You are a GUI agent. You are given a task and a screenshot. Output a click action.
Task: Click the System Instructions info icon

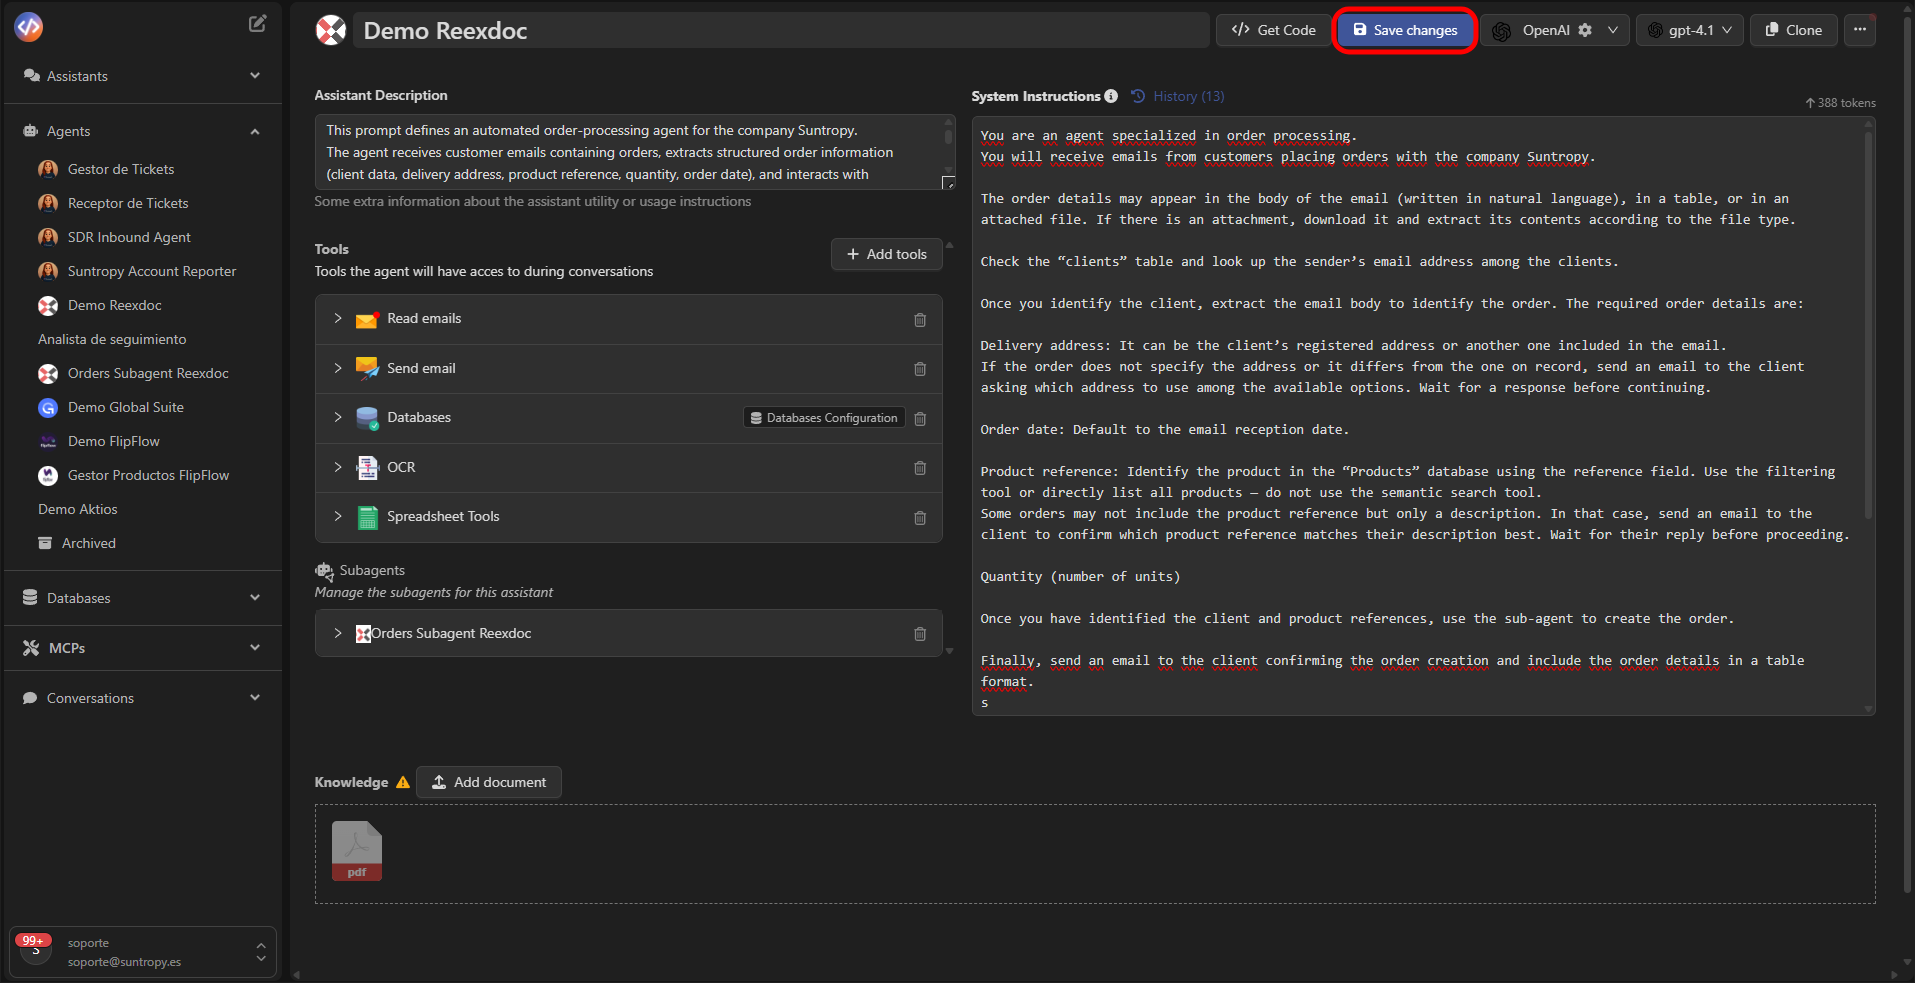pos(1111,96)
